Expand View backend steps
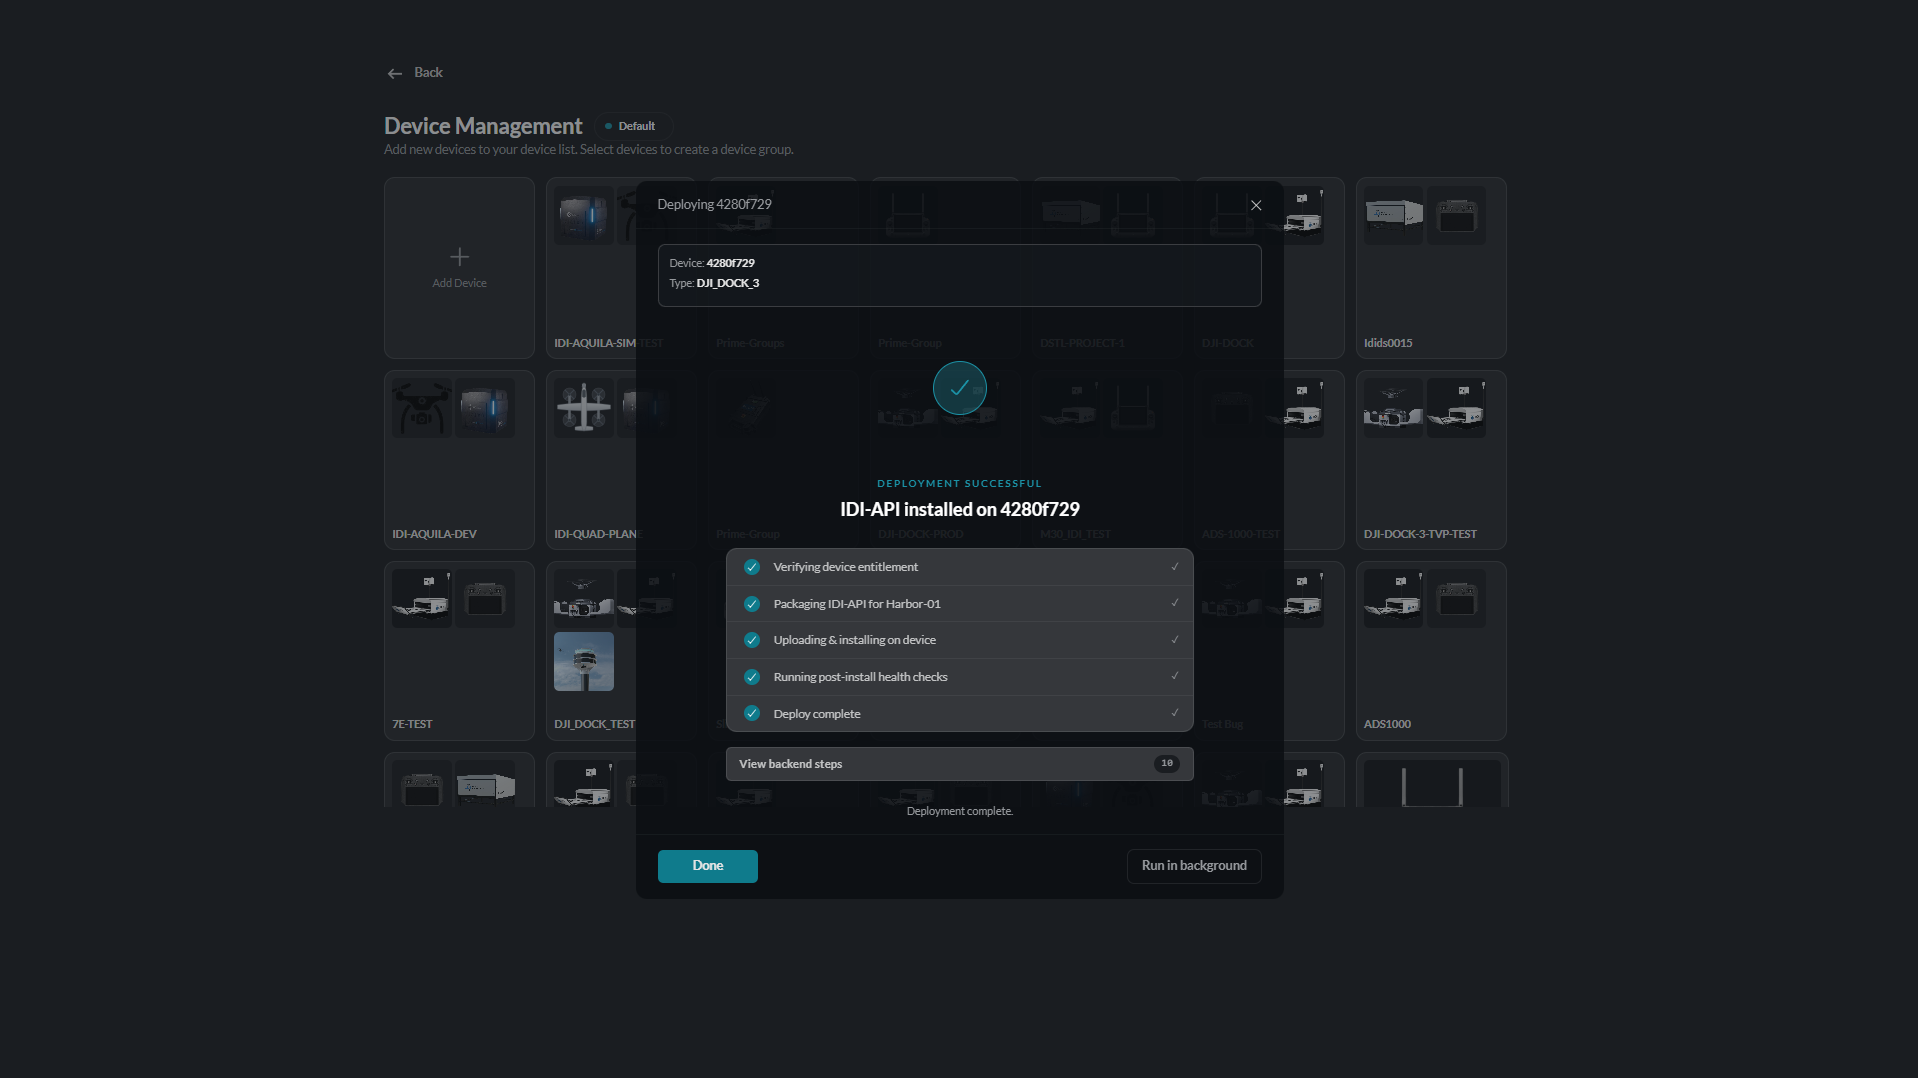 click(x=959, y=764)
